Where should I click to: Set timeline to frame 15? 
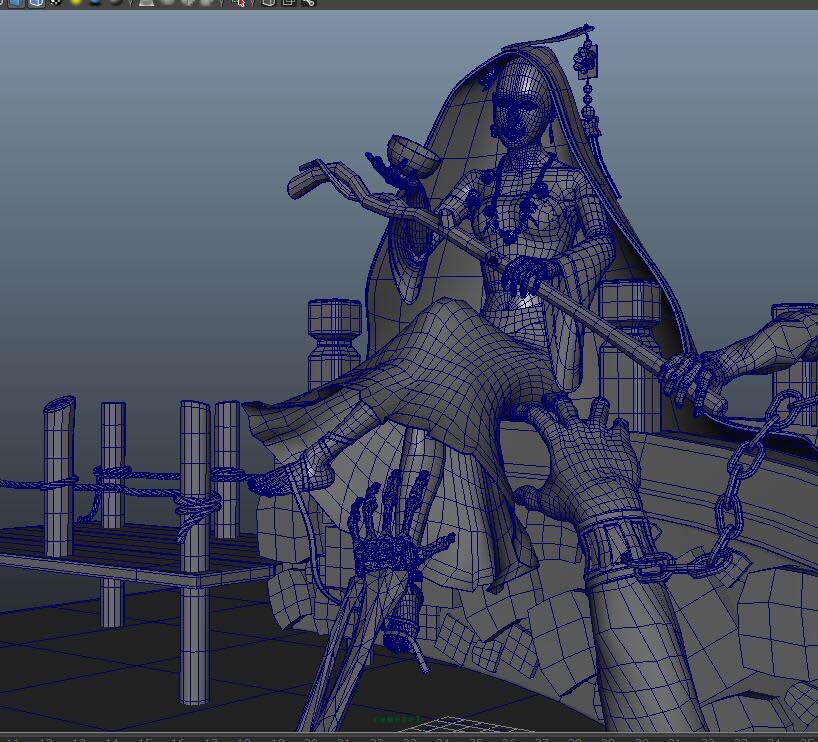coord(146,738)
